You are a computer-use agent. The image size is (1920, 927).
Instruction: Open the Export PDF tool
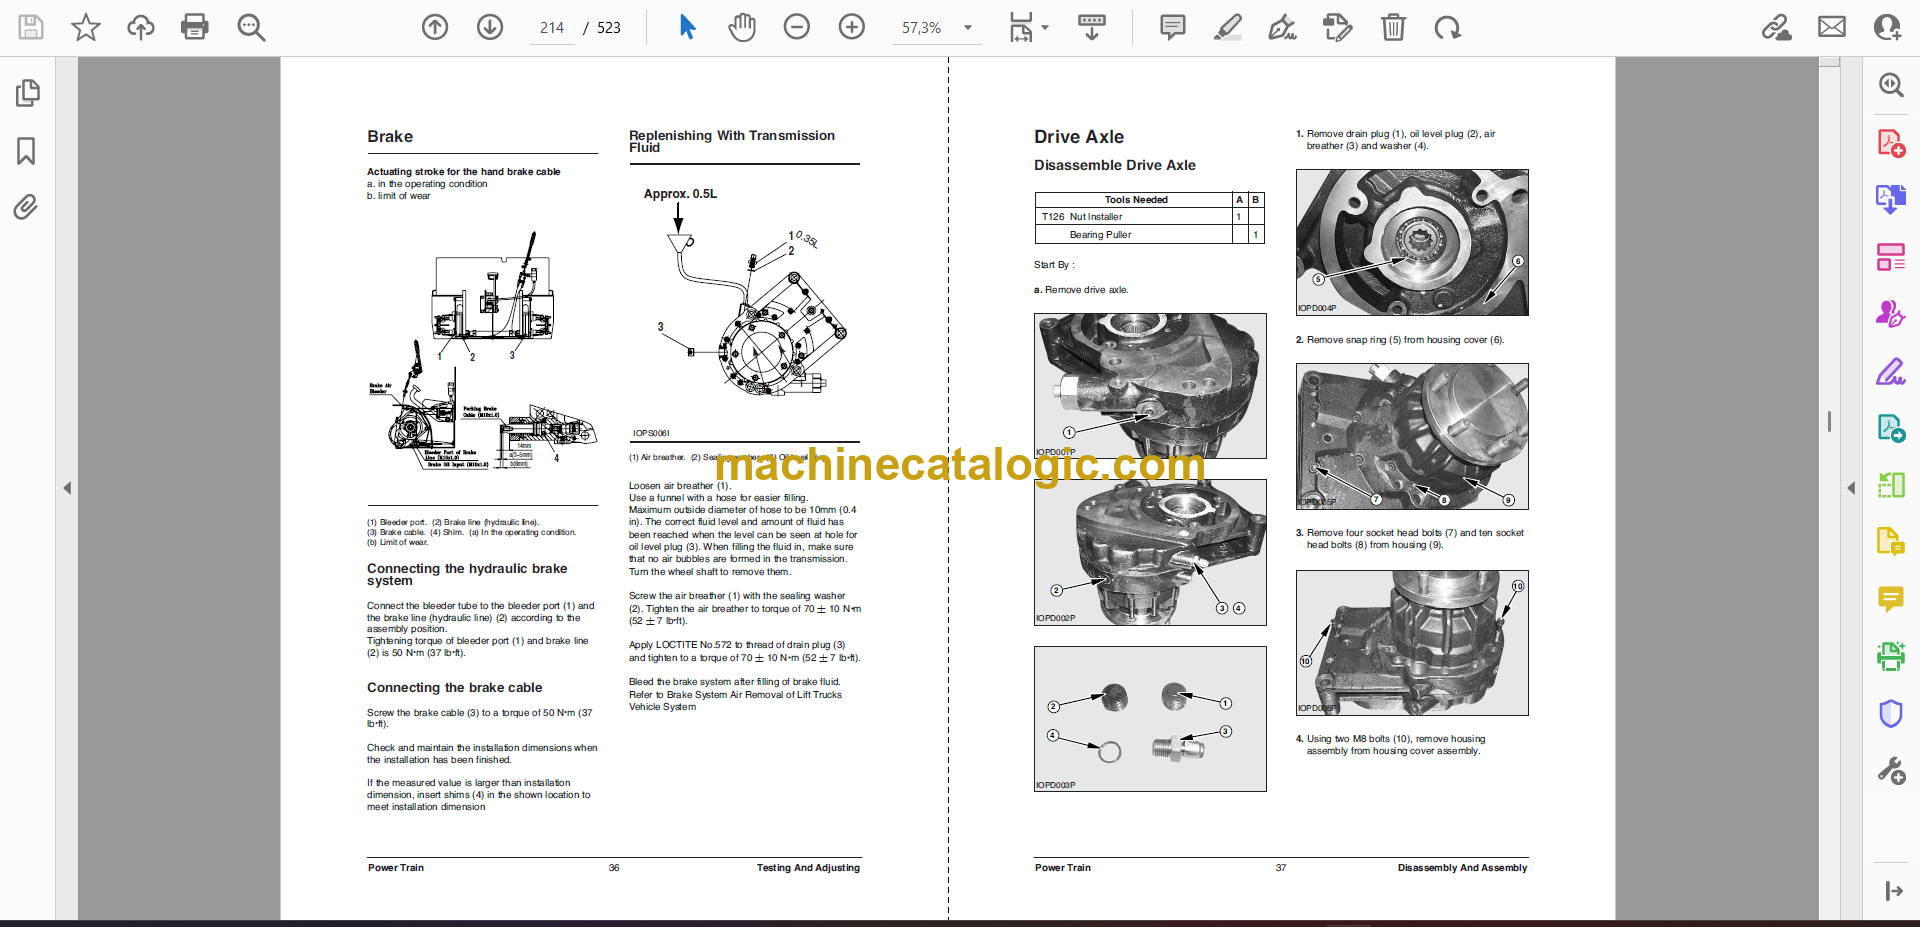1891,199
